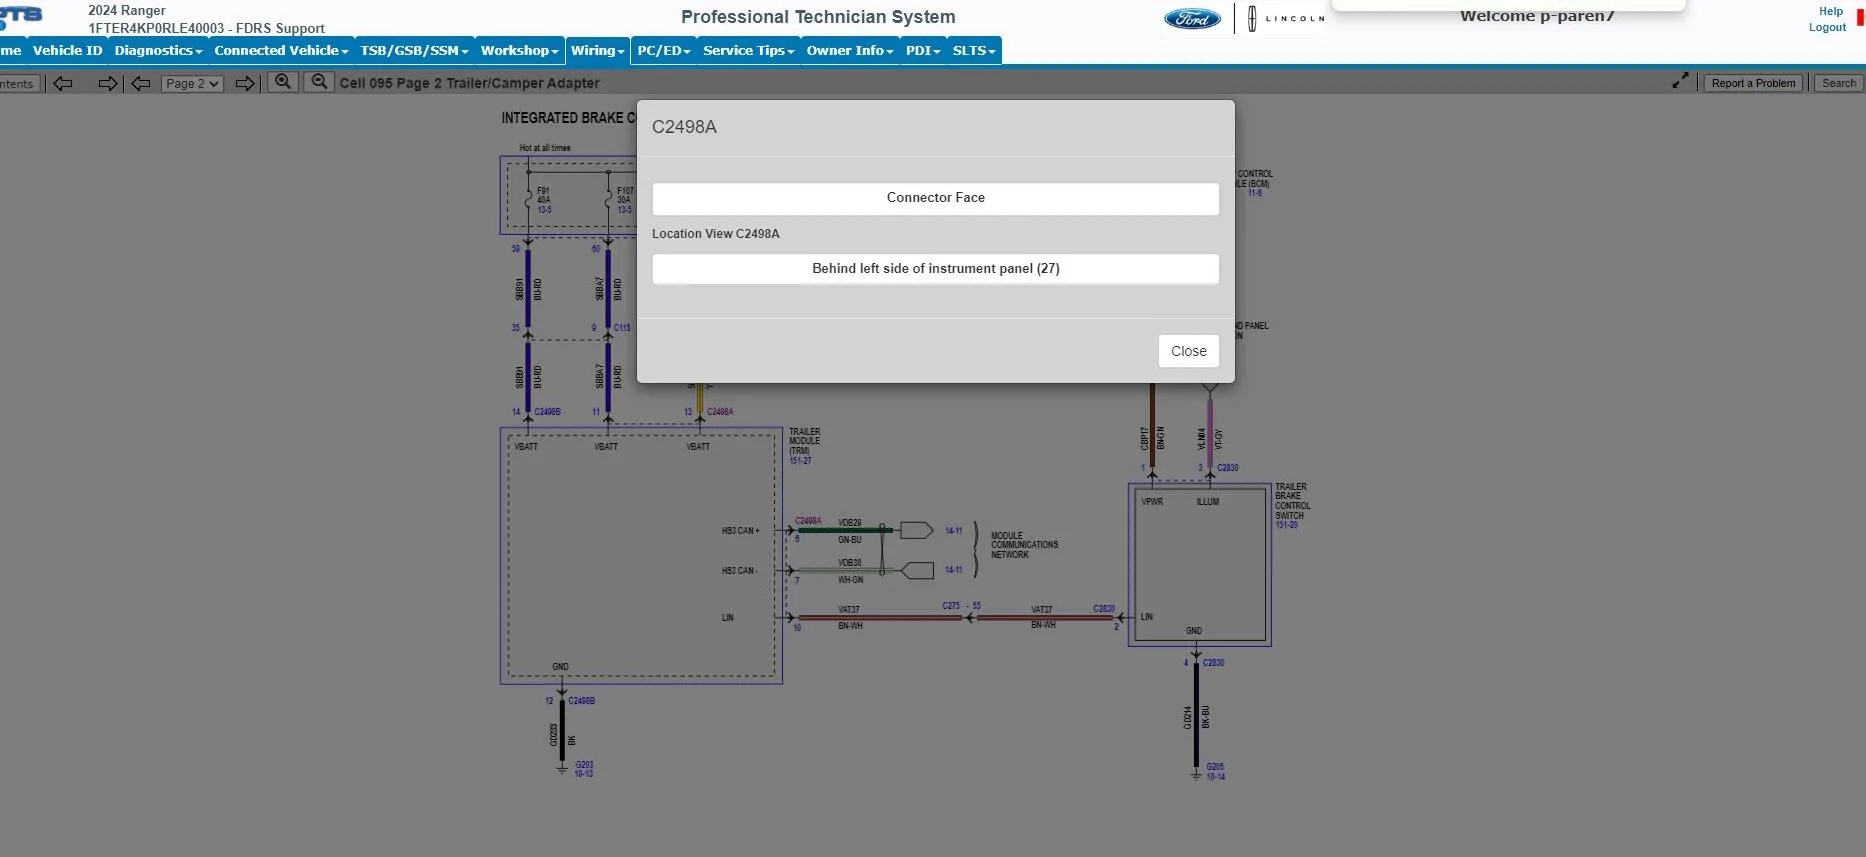
Task: Expand the Connected Vehicle menu
Action: point(281,50)
